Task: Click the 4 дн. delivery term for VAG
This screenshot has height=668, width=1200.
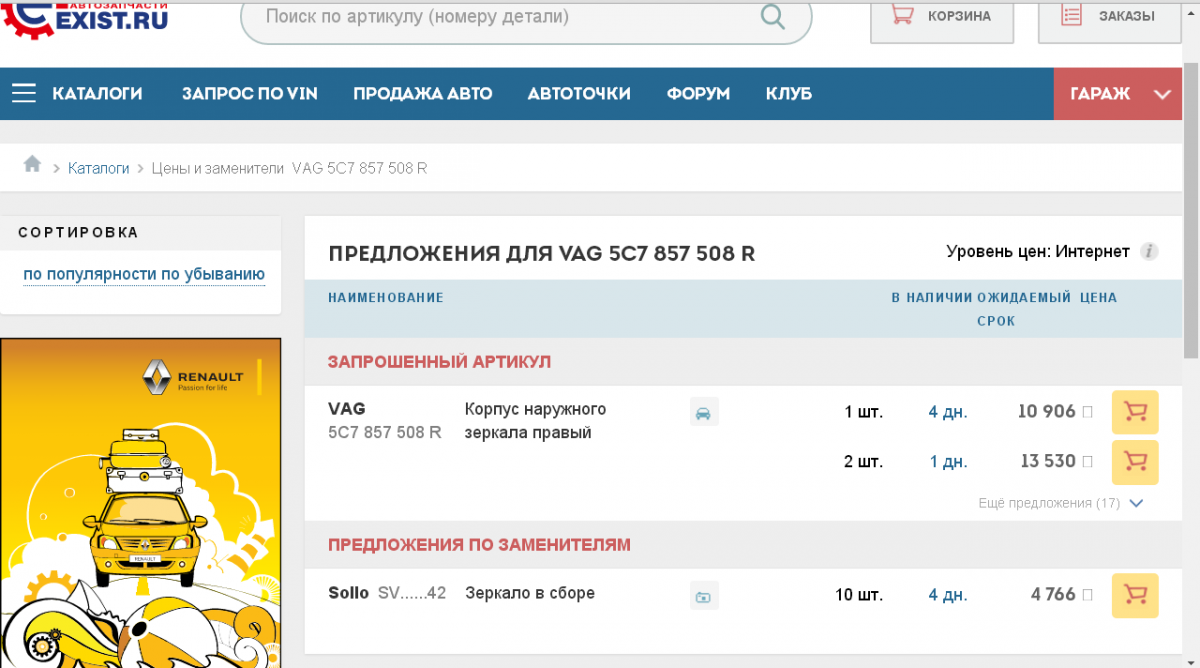Action: 948,412
